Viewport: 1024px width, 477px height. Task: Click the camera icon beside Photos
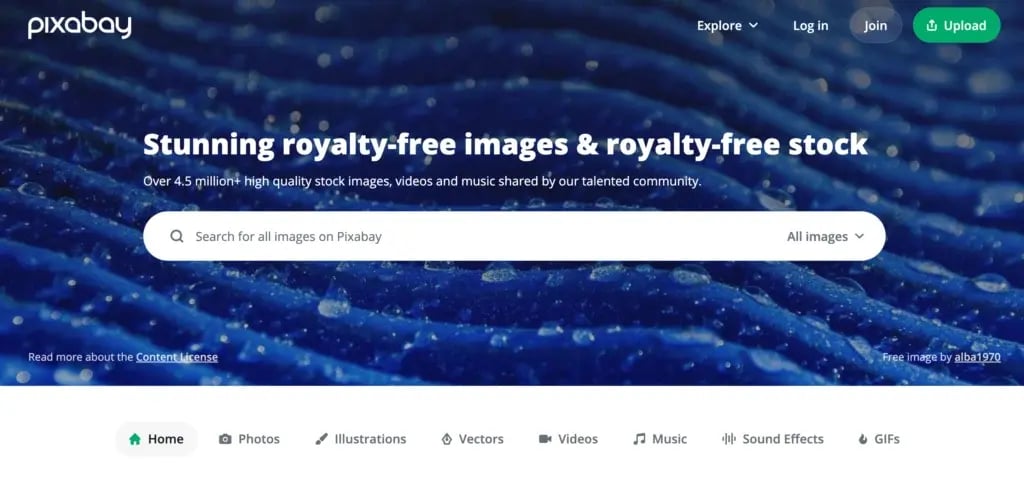click(x=225, y=439)
